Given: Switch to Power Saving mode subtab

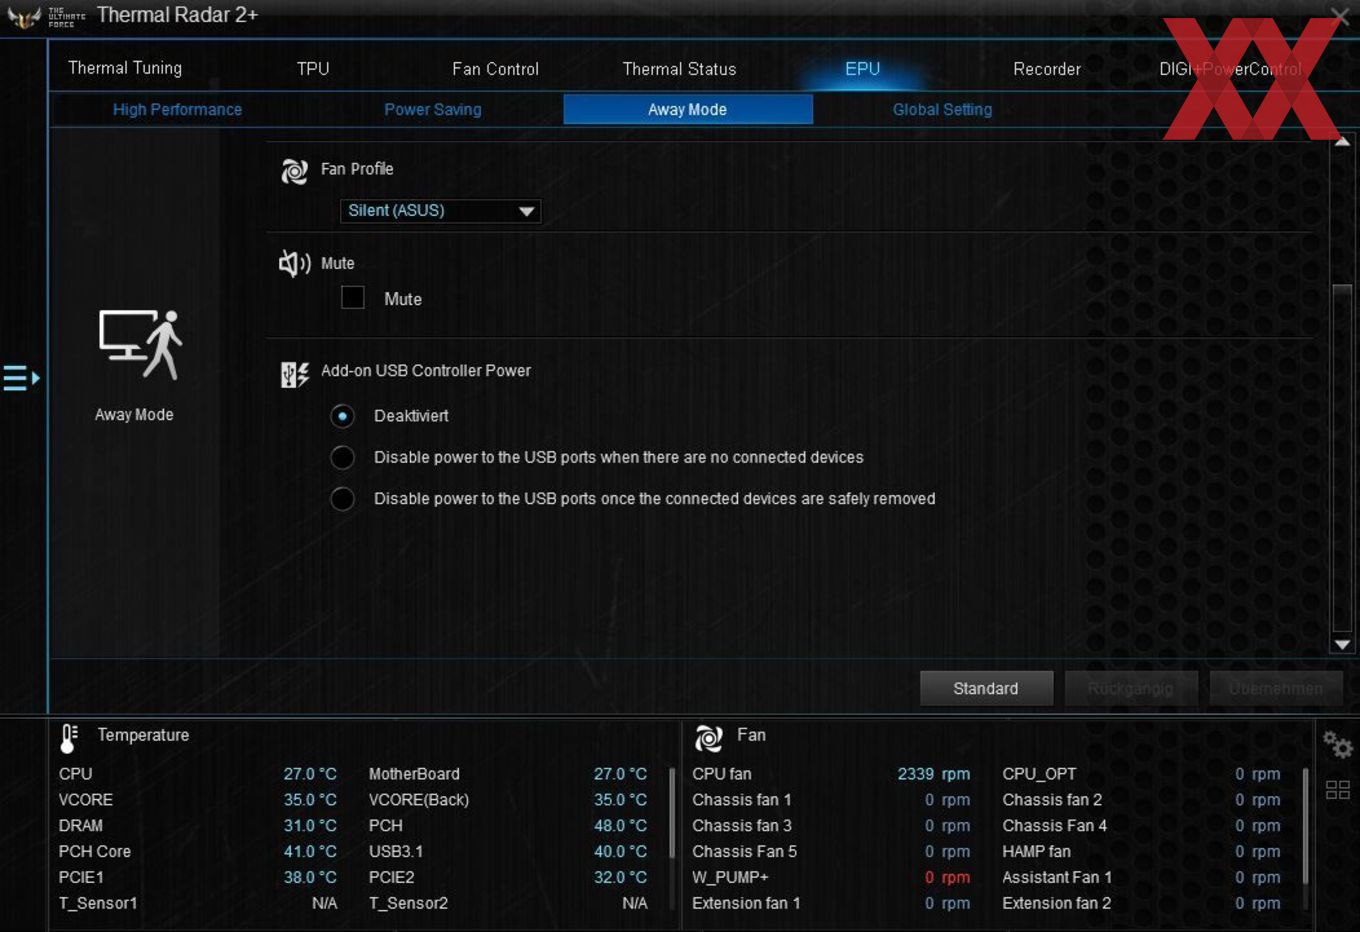Looking at the screenshot, I should click(433, 109).
